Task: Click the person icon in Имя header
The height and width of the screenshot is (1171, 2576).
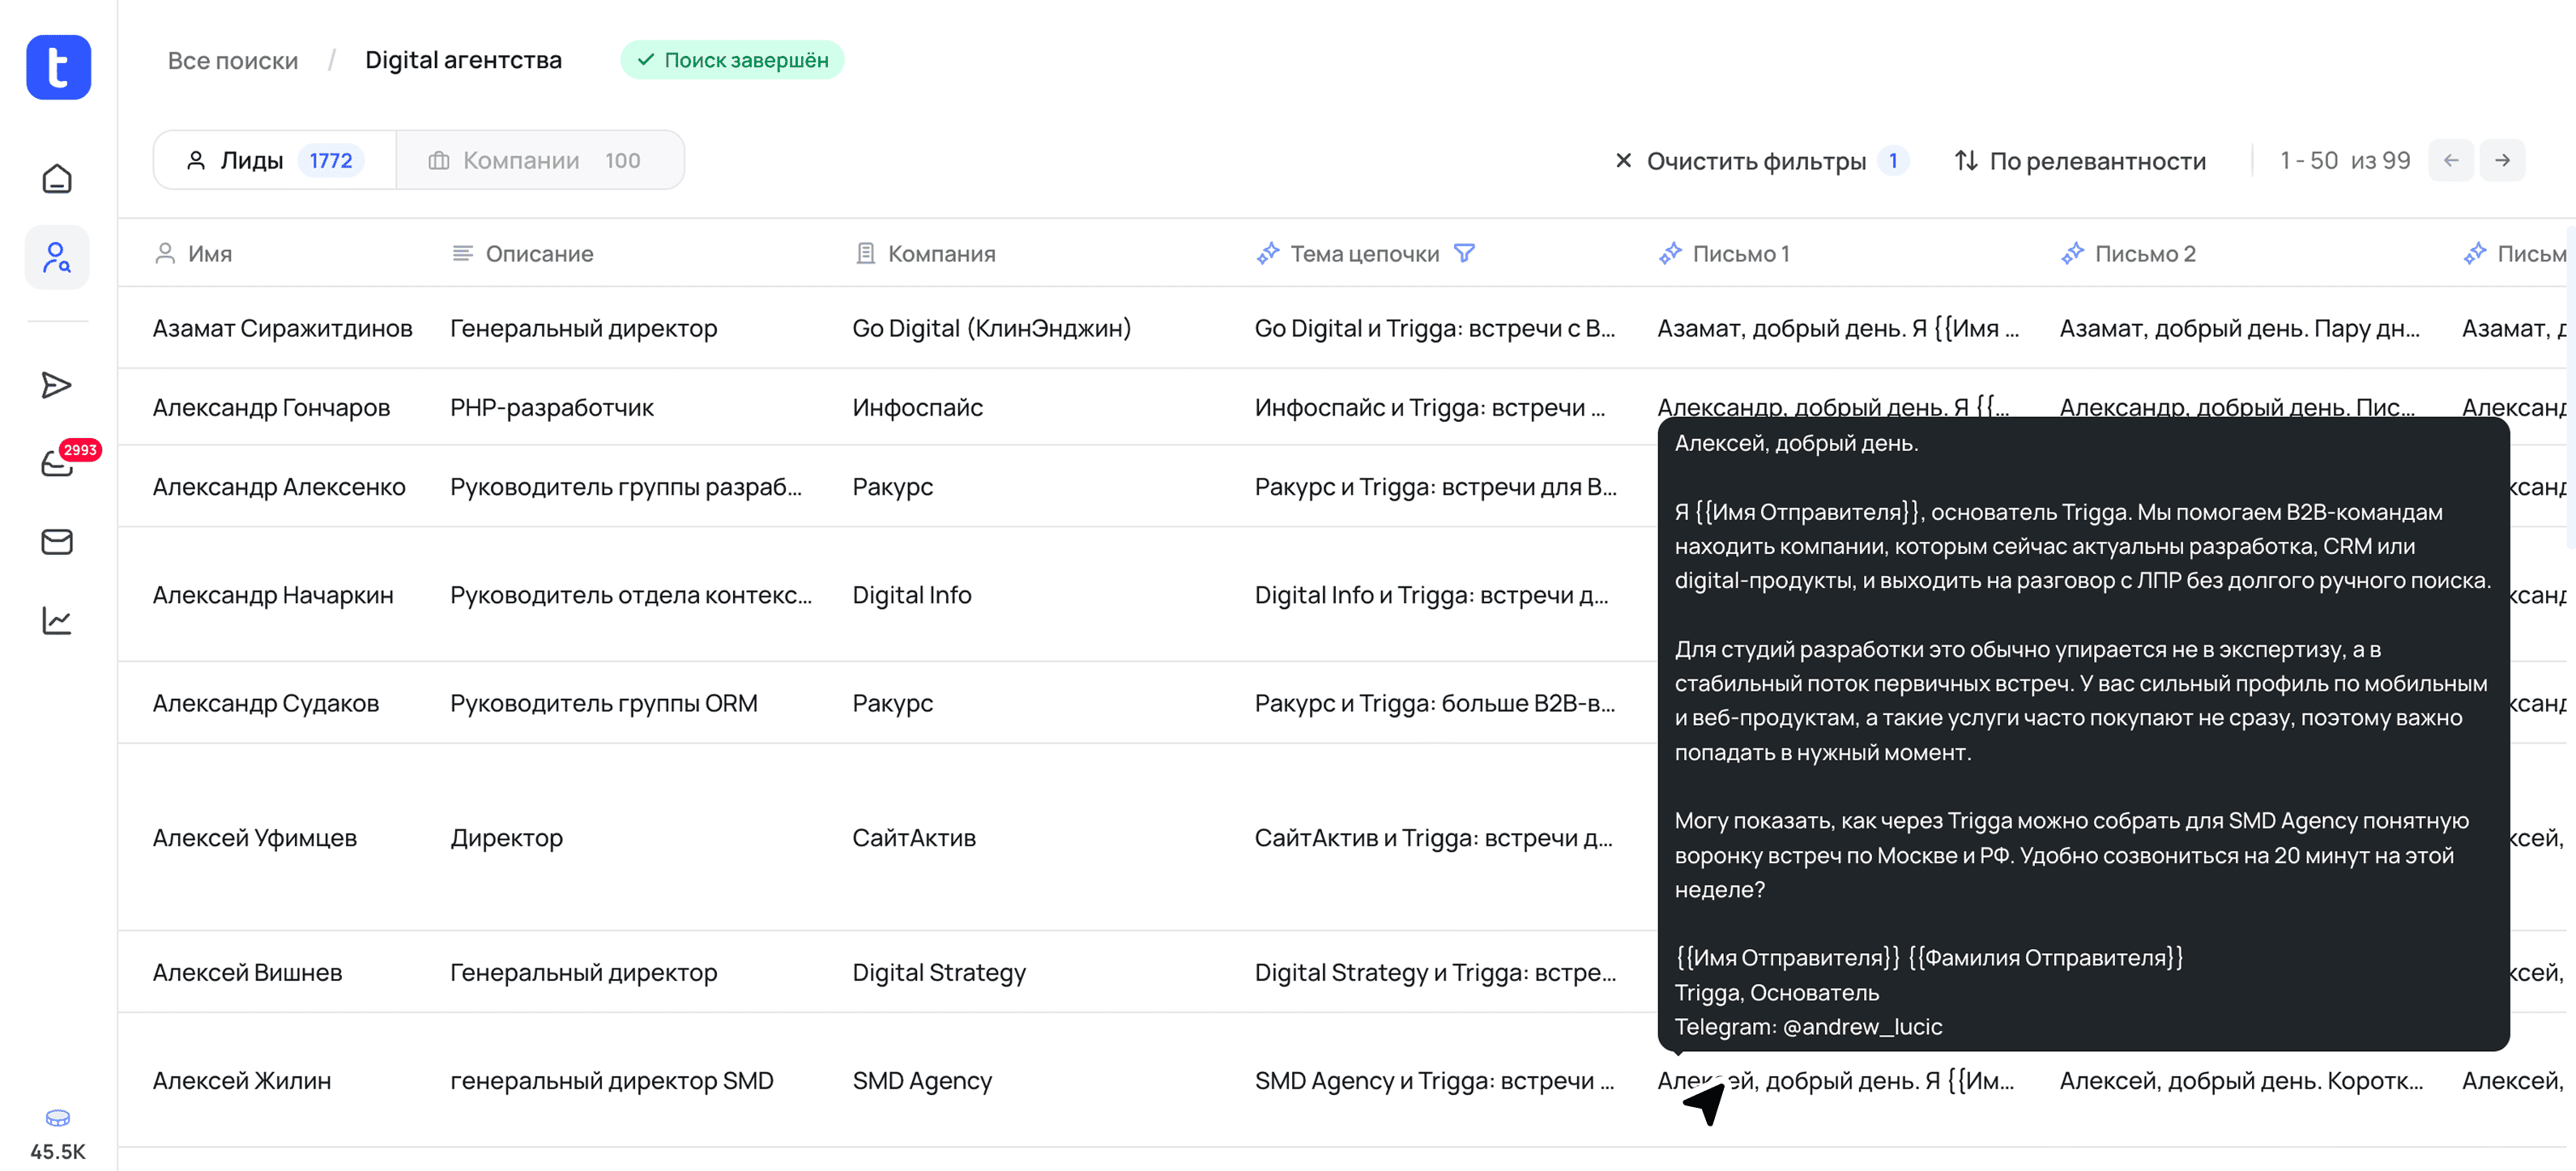Action: [165, 254]
